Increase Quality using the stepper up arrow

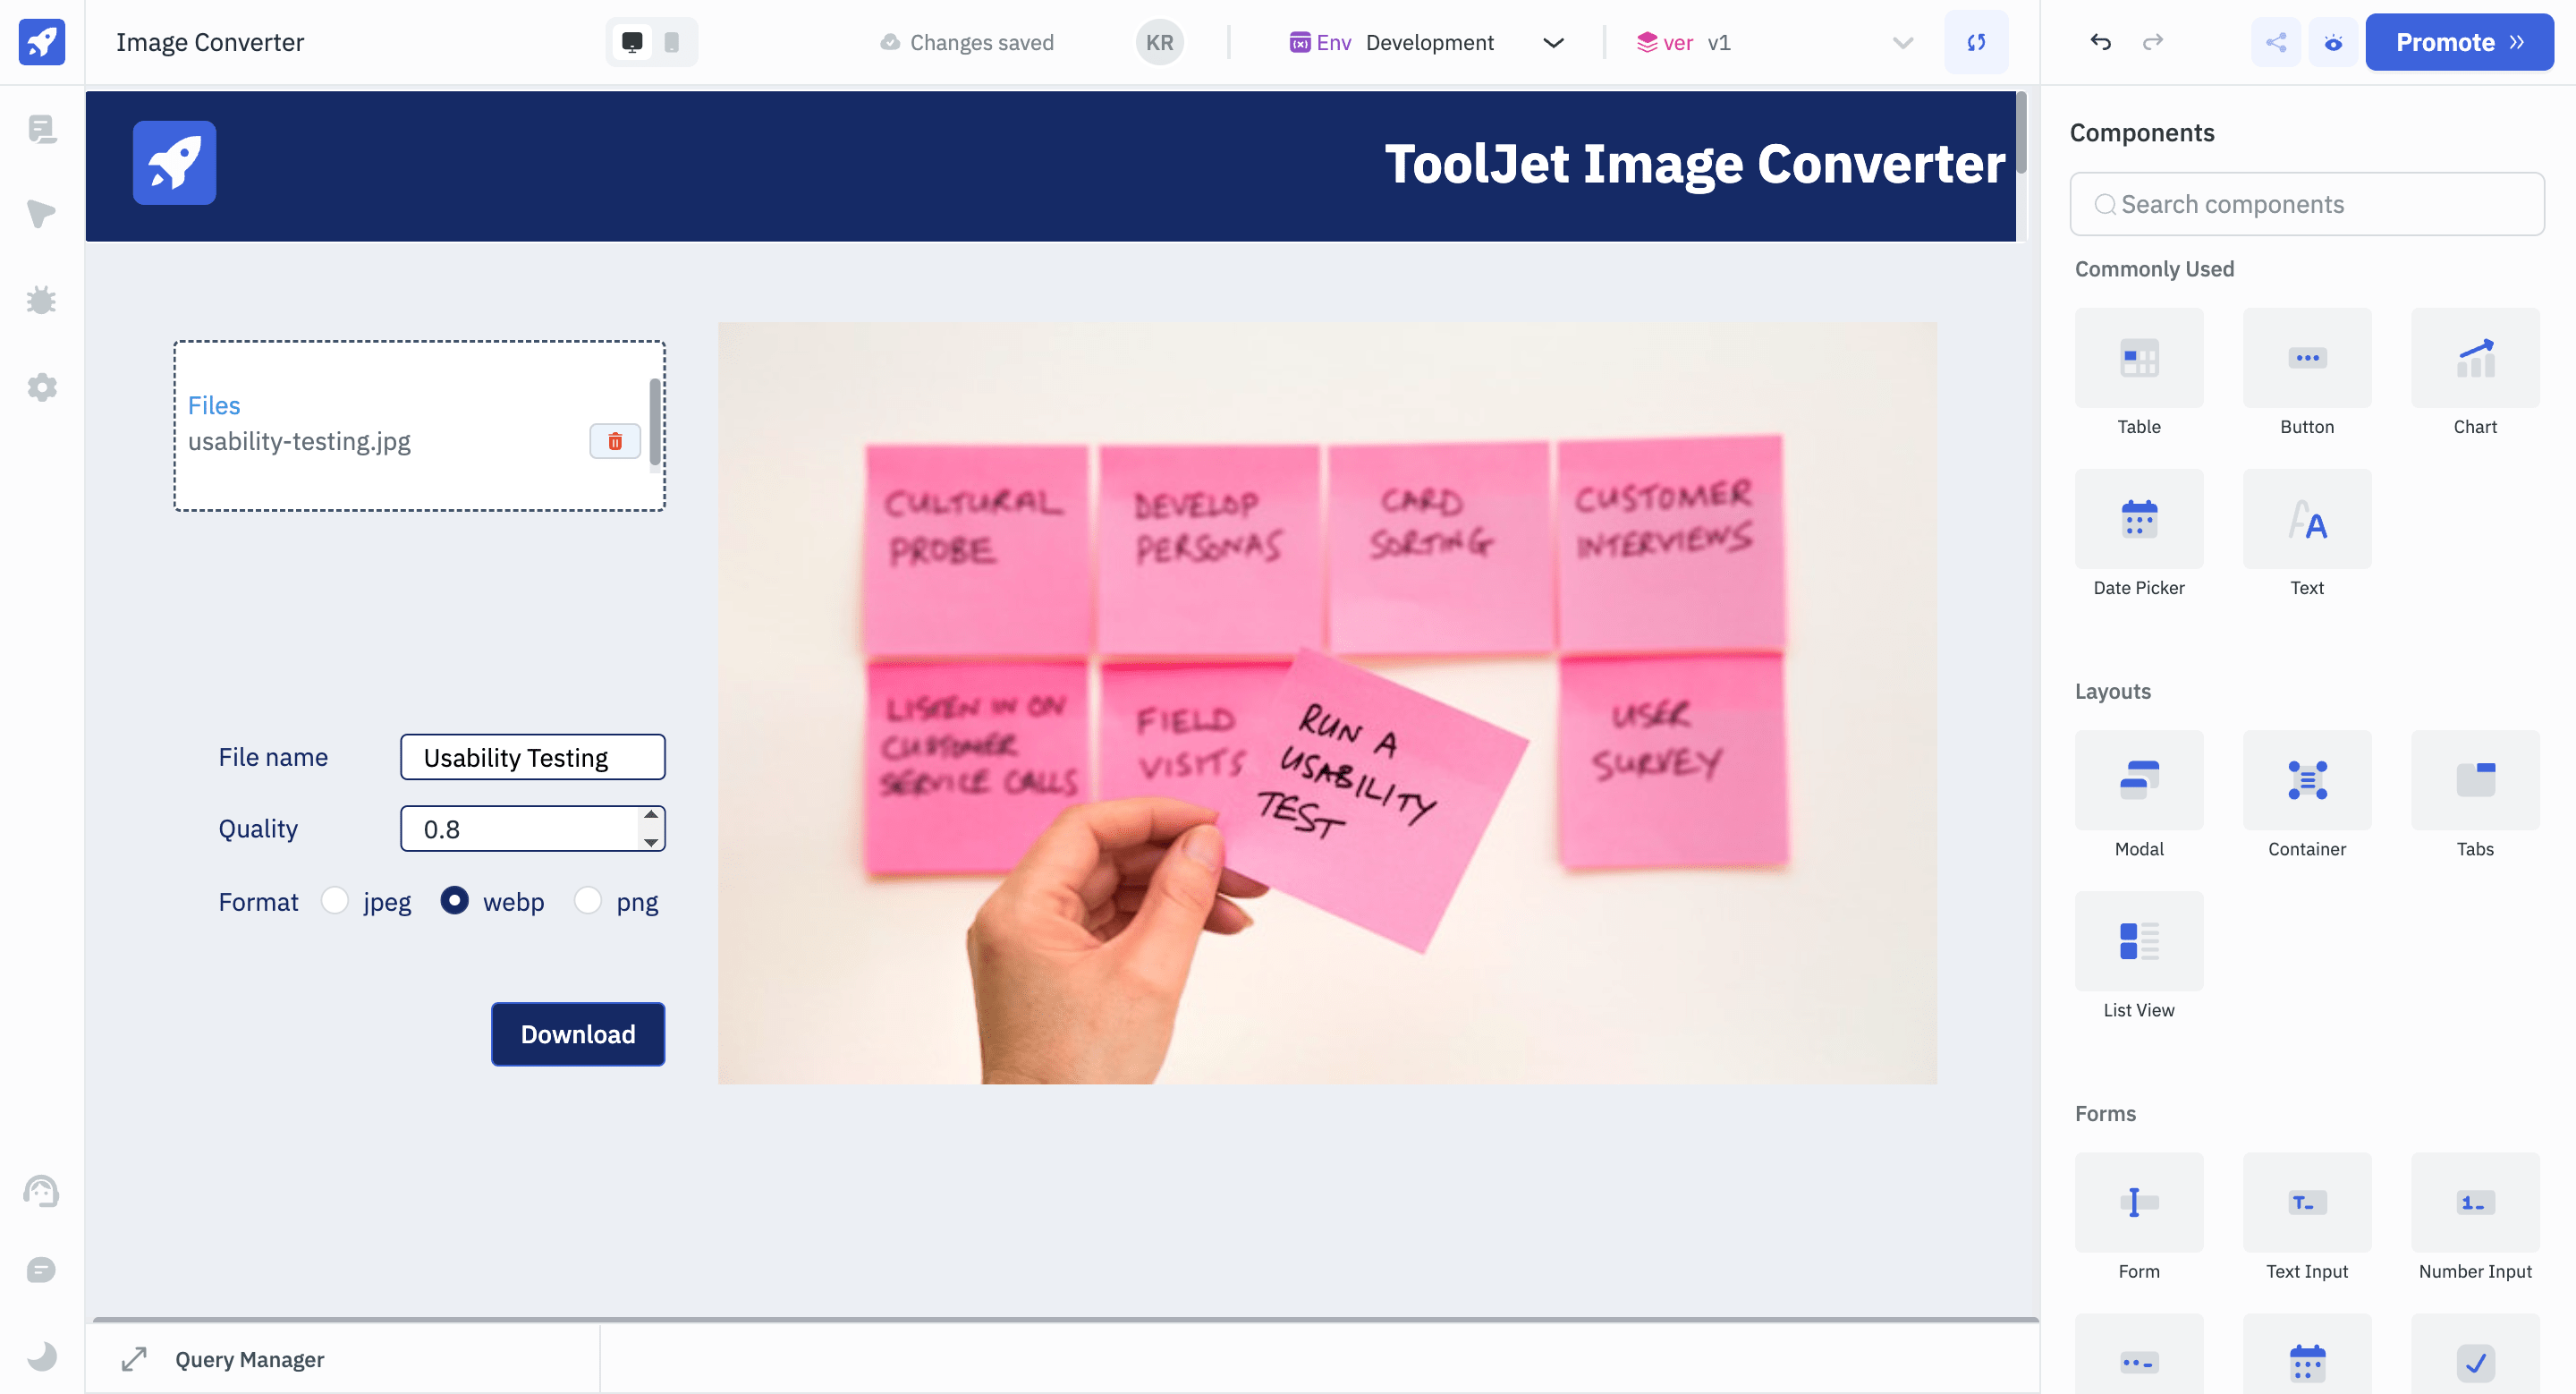[651, 818]
